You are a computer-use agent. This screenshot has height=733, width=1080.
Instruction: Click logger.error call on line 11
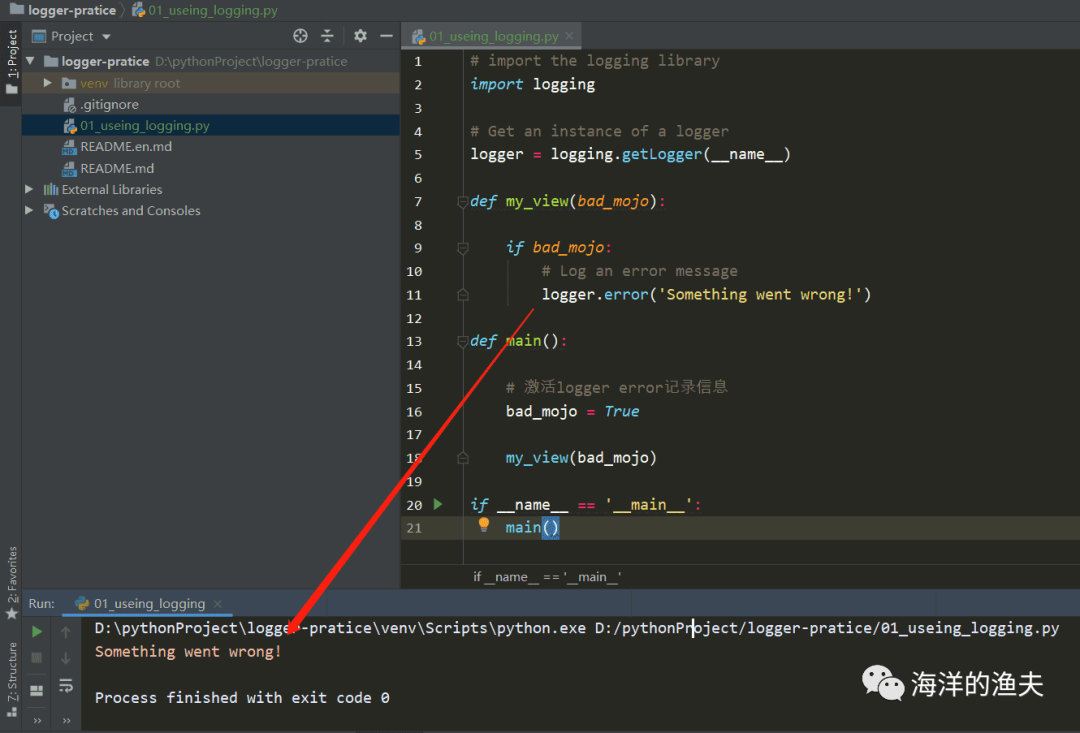click(x=706, y=295)
